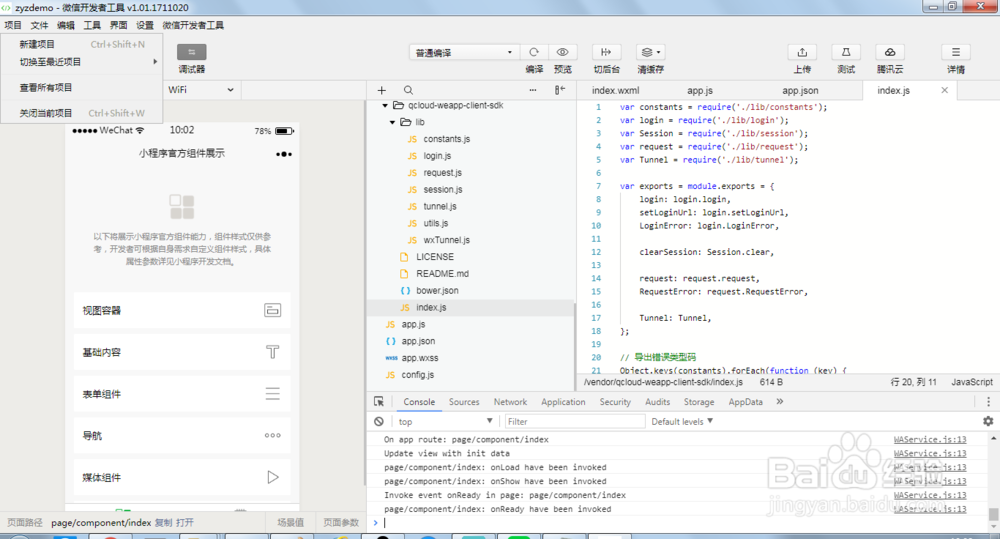The height and width of the screenshot is (539, 1000).
Task: Open devtools vertical dots menu
Action: point(989,402)
